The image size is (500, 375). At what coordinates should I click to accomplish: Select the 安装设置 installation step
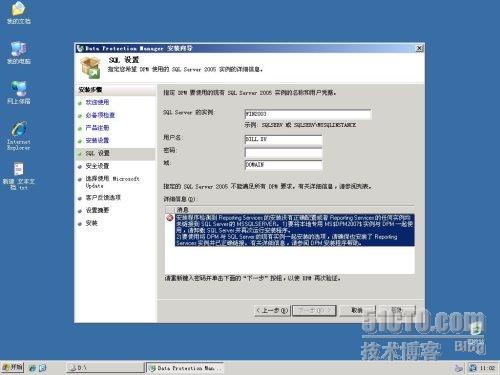click(97, 140)
